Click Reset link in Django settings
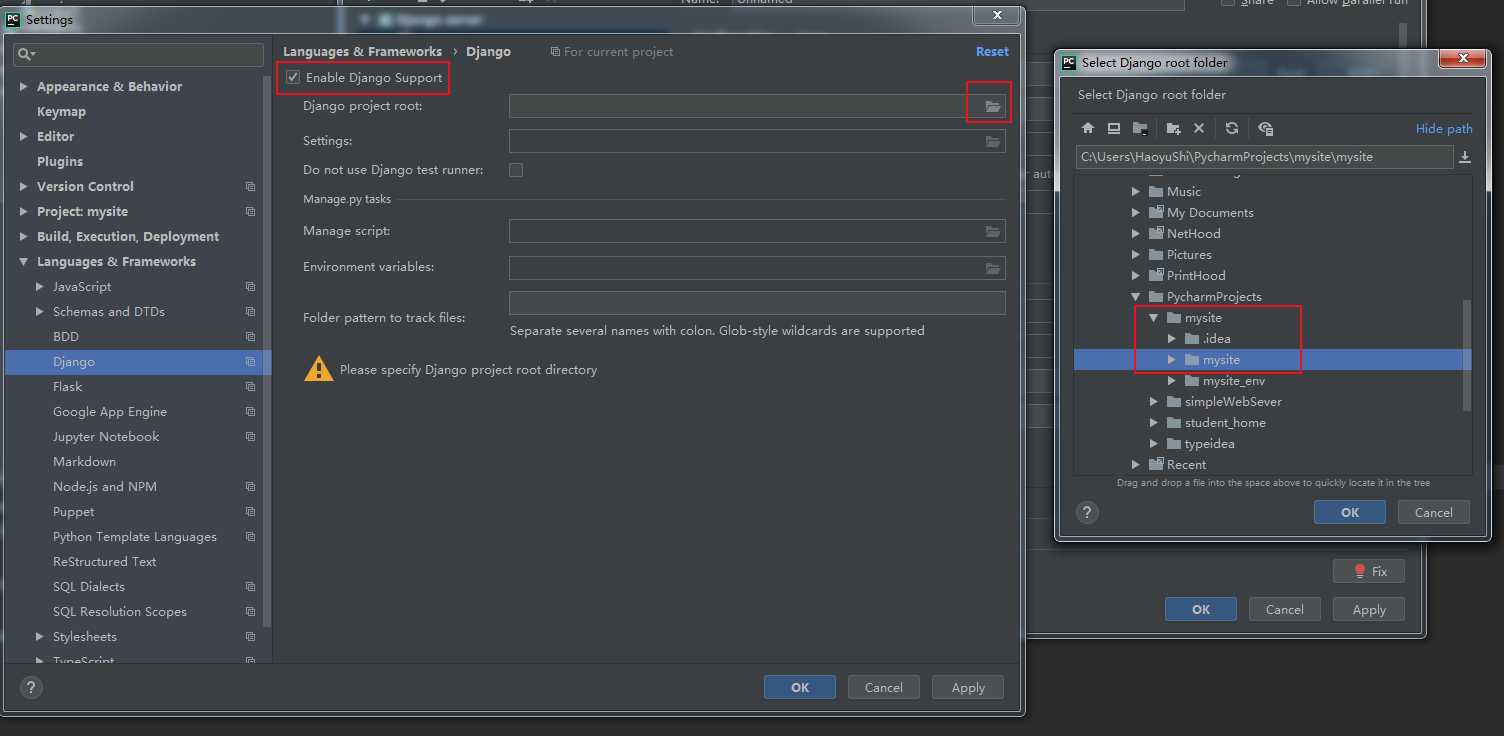The width and height of the screenshot is (1504, 736). (992, 51)
